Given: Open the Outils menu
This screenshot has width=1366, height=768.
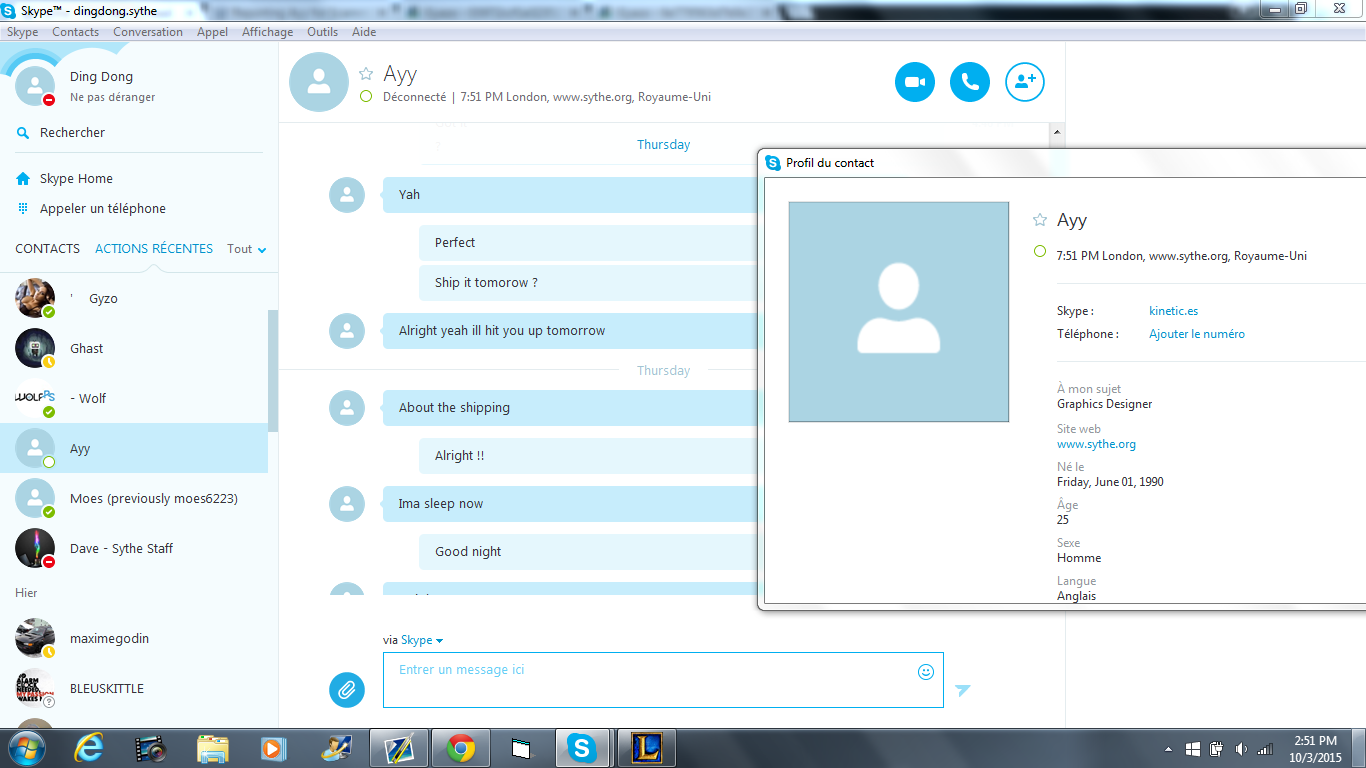Looking at the screenshot, I should click(322, 32).
